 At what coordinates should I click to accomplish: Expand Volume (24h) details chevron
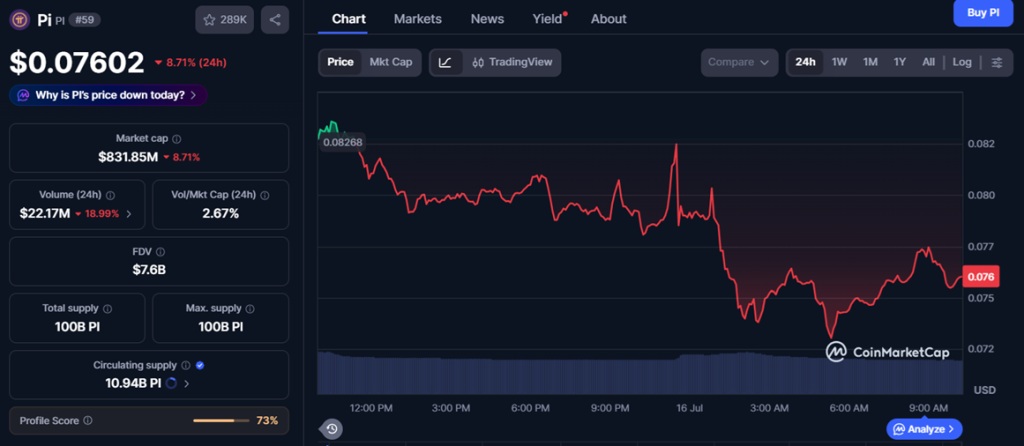[x=129, y=214]
